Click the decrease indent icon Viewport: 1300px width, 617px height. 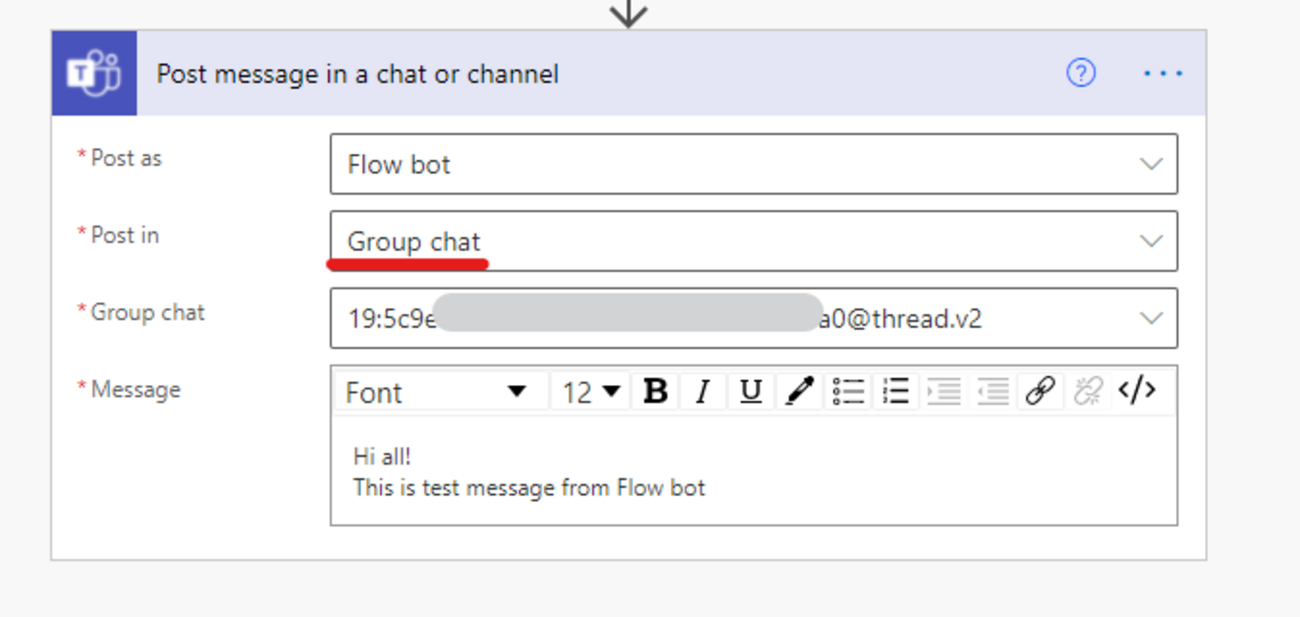[x=992, y=392]
